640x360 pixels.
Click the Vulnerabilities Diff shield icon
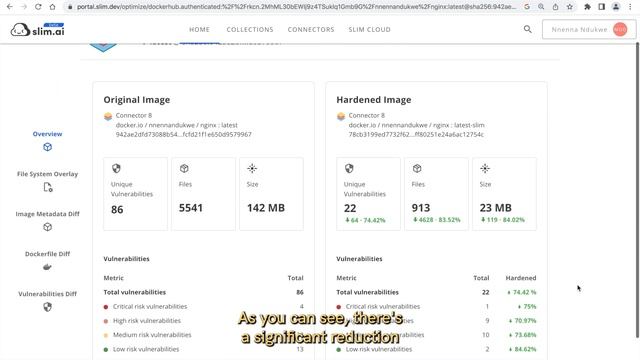point(47,307)
